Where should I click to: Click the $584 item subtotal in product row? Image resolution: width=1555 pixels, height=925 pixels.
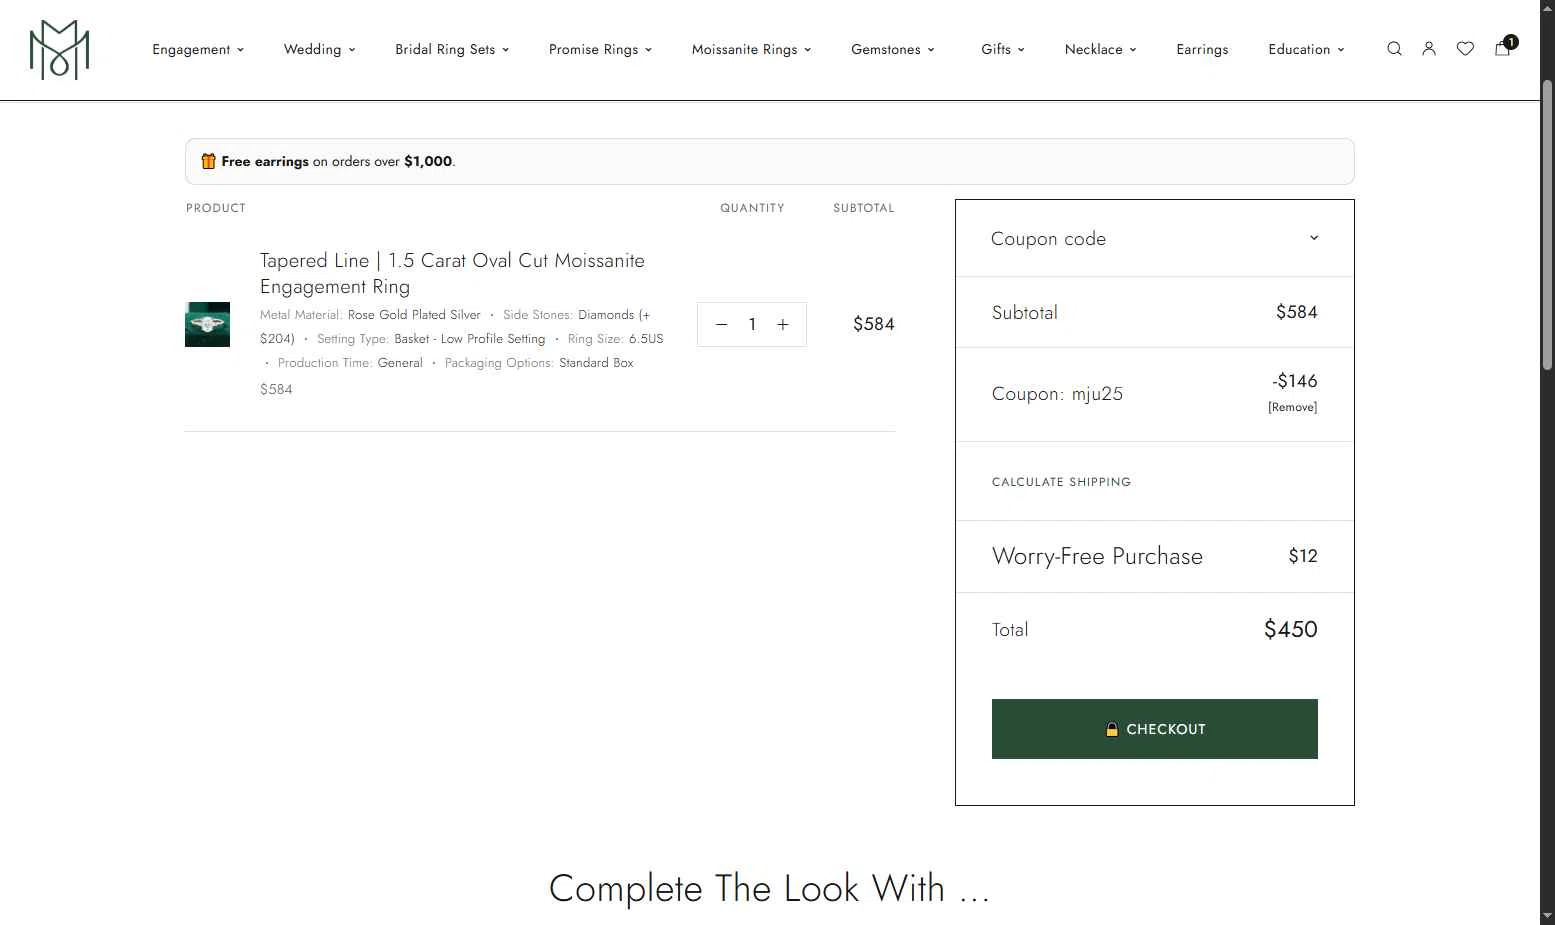(873, 324)
